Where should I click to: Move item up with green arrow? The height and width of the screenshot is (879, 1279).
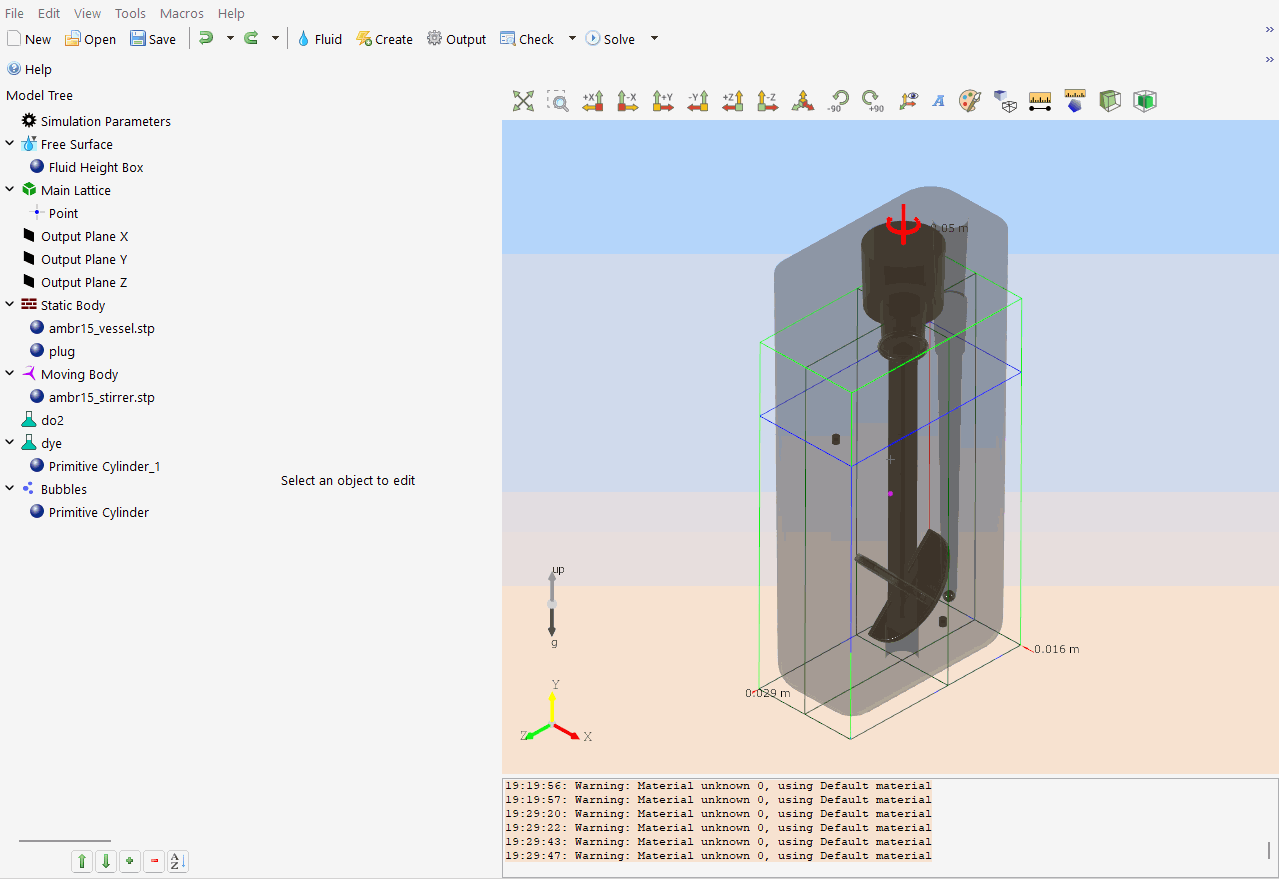[x=82, y=861]
